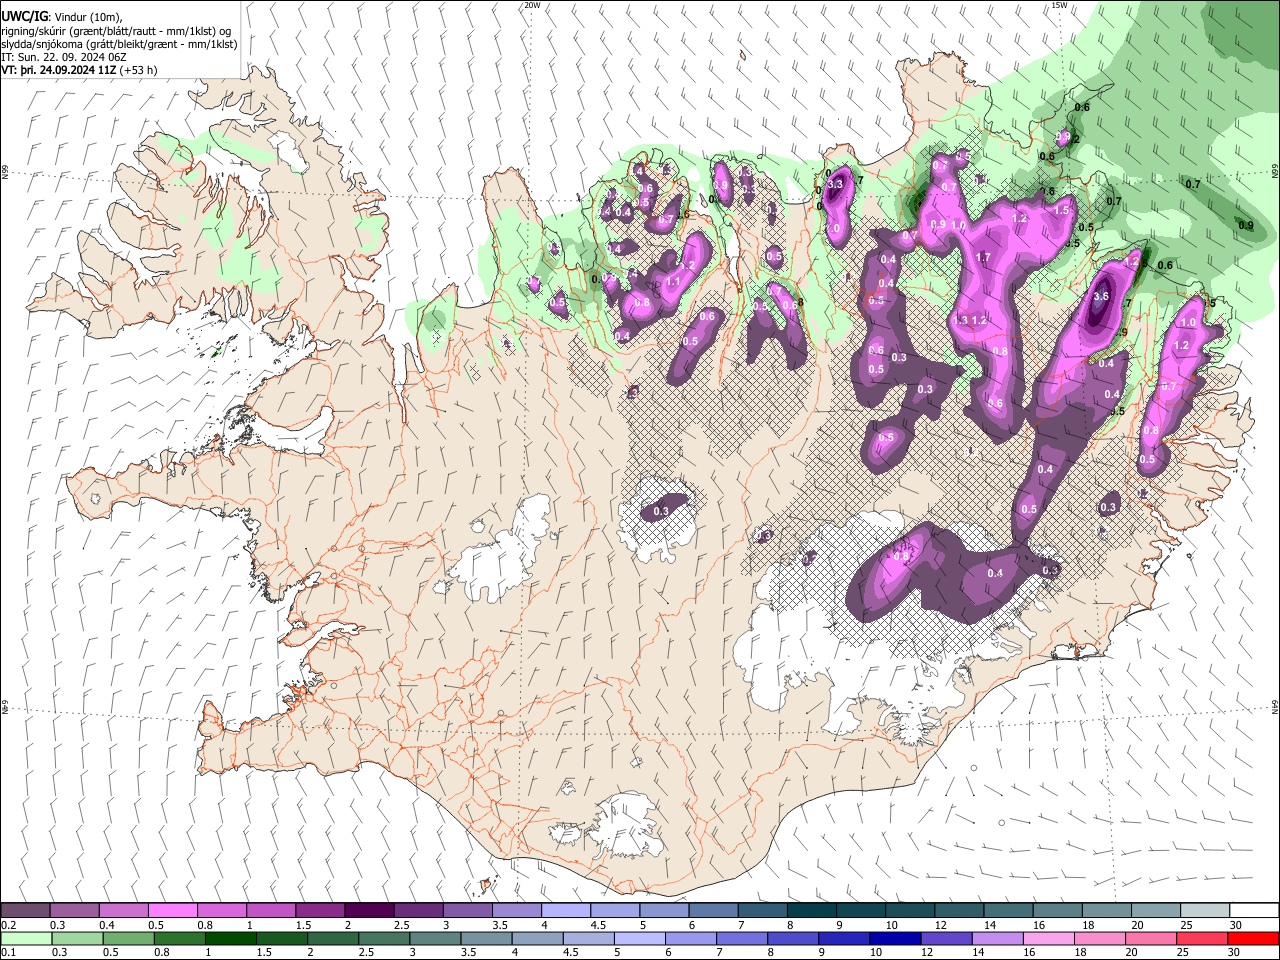Click the 20W longitude label

(532, 5)
